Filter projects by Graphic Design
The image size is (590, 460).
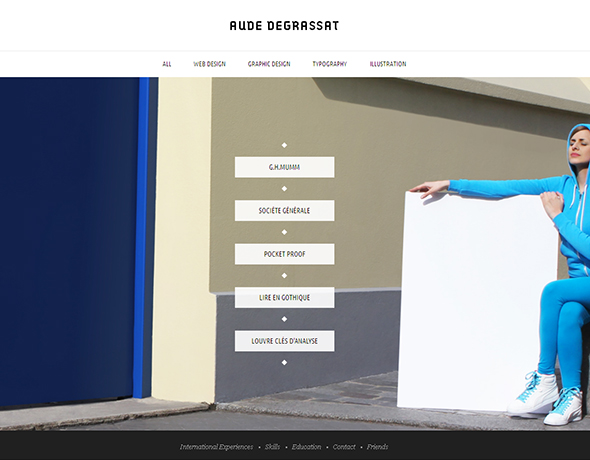pyautogui.click(x=269, y=64)
